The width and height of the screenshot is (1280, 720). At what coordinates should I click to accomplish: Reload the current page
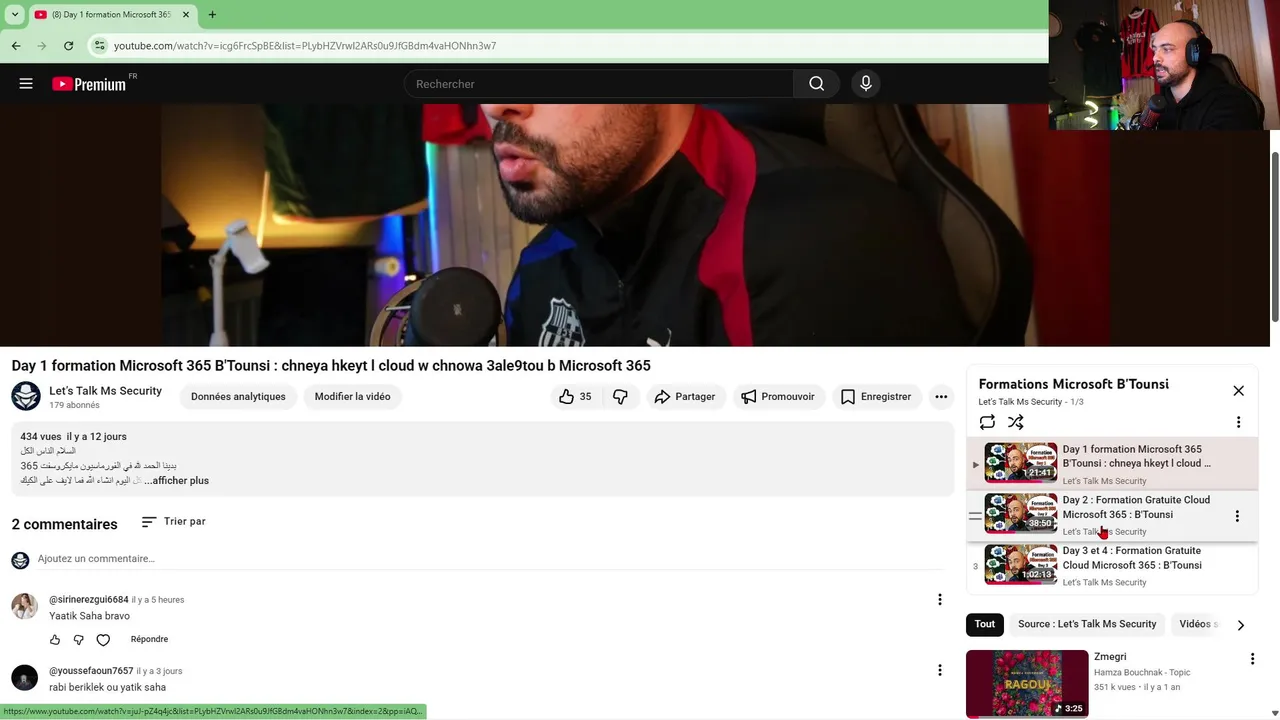[x=68, y=46]
